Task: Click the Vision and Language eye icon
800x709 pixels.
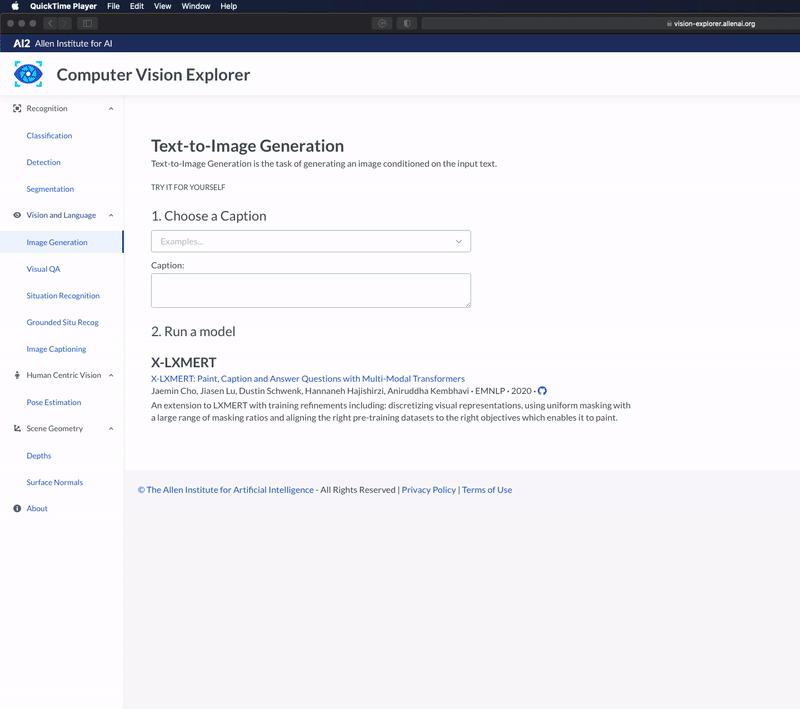Action: (x=17, y=215)
